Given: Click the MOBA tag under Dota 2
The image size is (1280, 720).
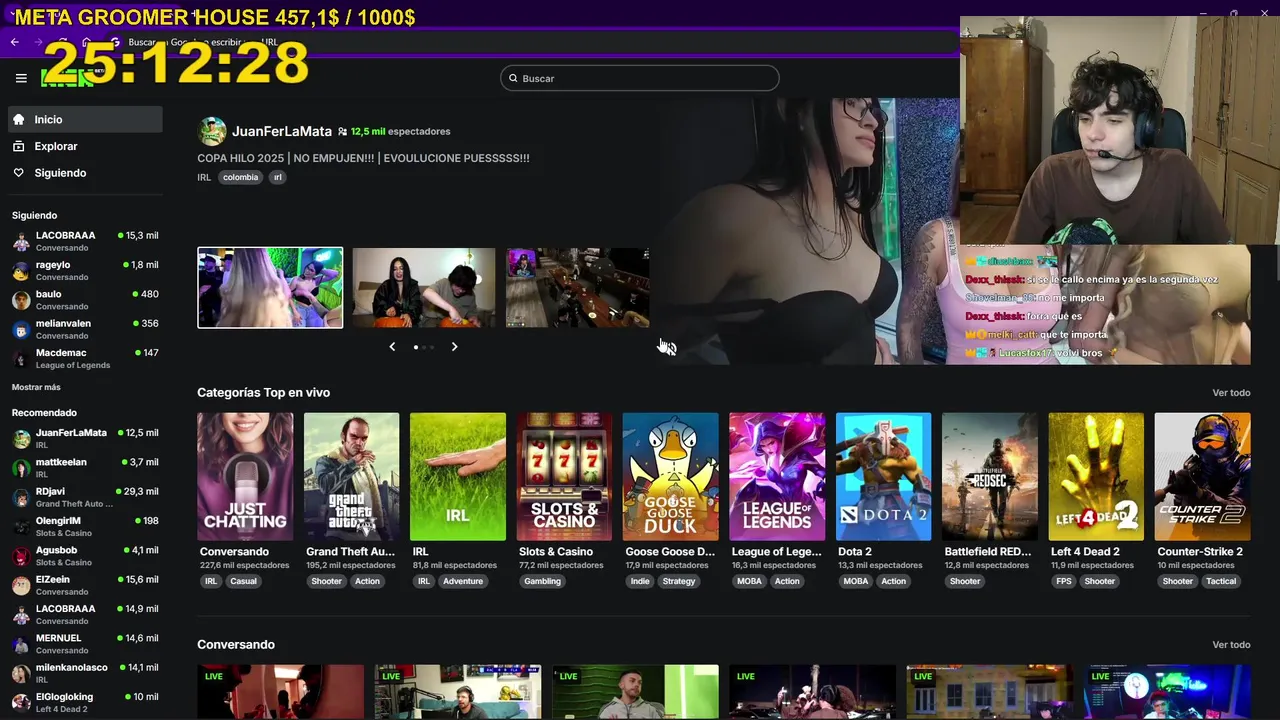Looking at the screenshot, I should pos(856,581).
